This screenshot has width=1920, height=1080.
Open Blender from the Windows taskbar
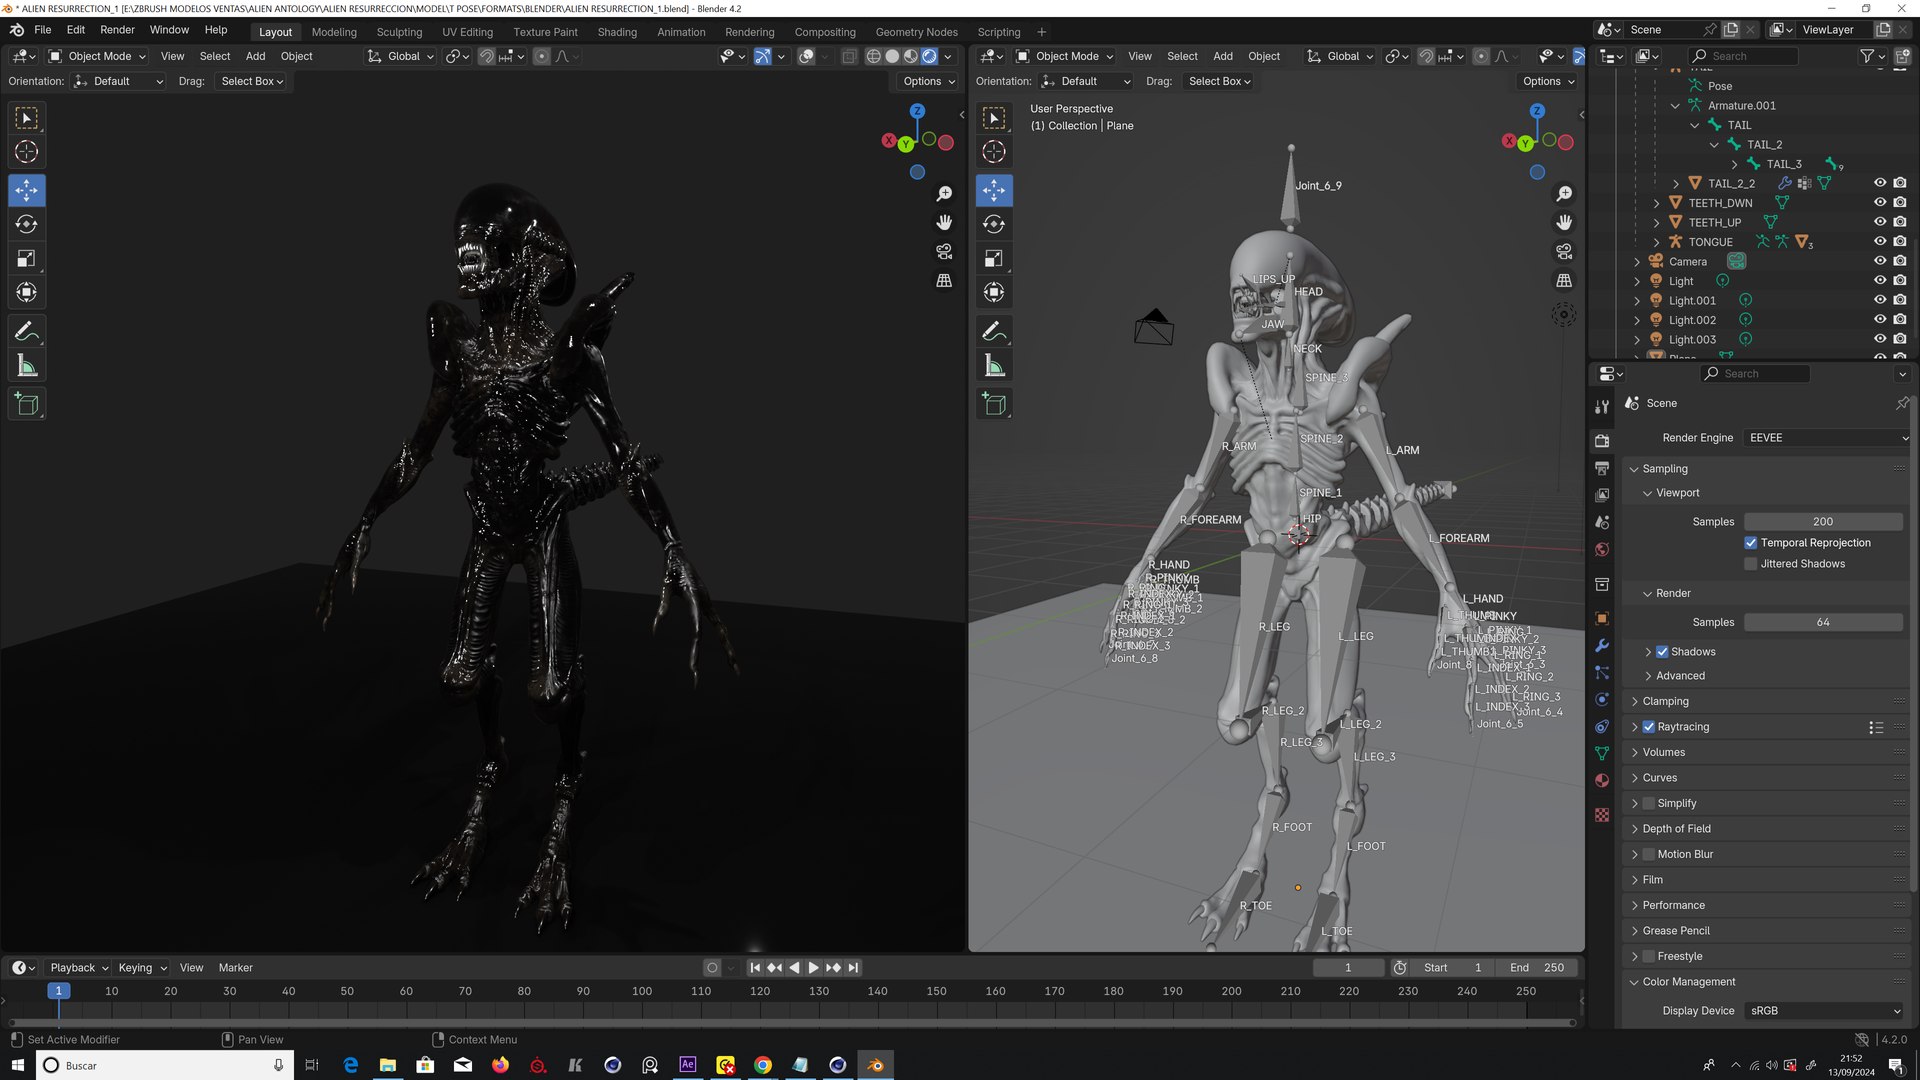coord(875,1065)
